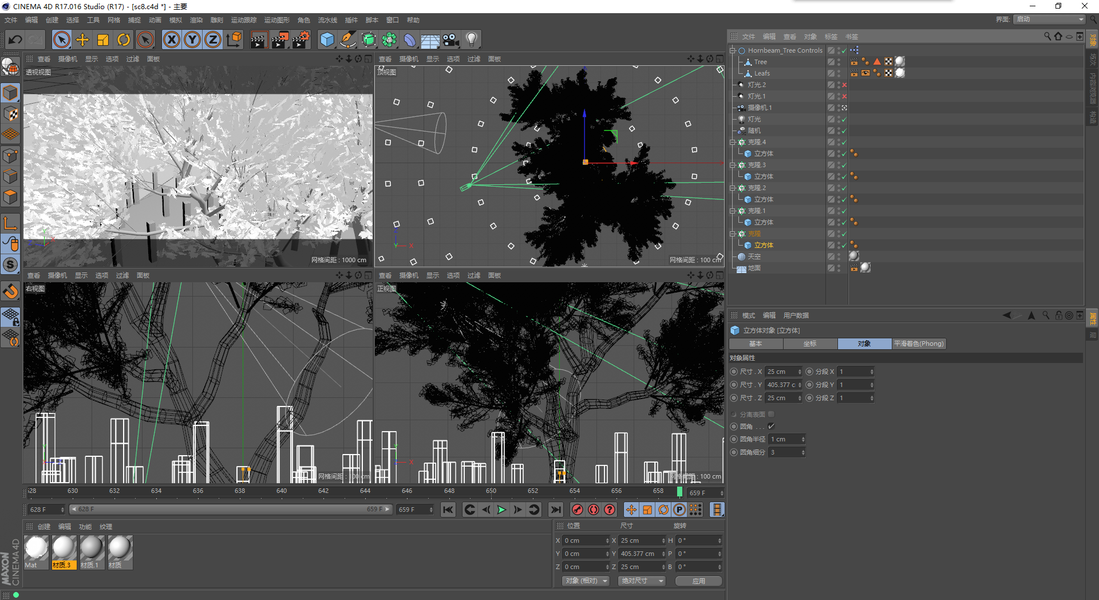Activate the Rotate tool
Screen dimensions: 1099x600
[124, 40]
